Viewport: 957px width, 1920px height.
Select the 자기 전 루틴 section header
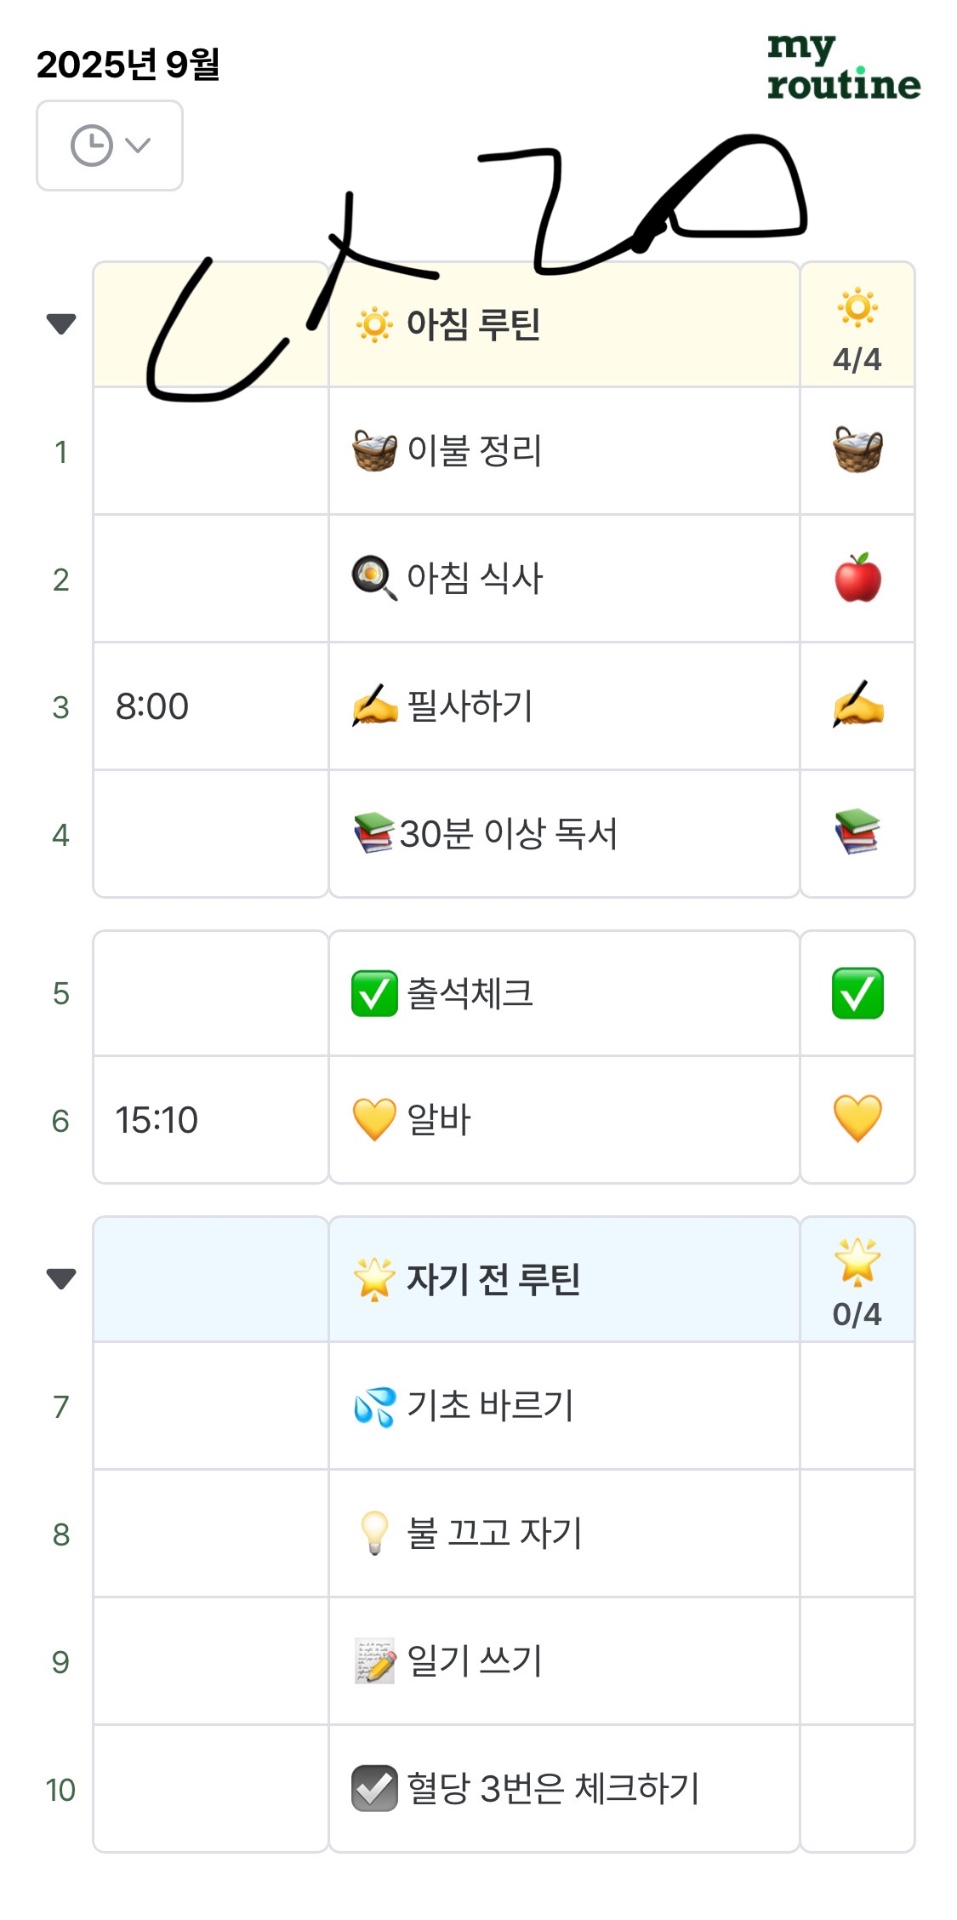click(x=493, y=1279)
